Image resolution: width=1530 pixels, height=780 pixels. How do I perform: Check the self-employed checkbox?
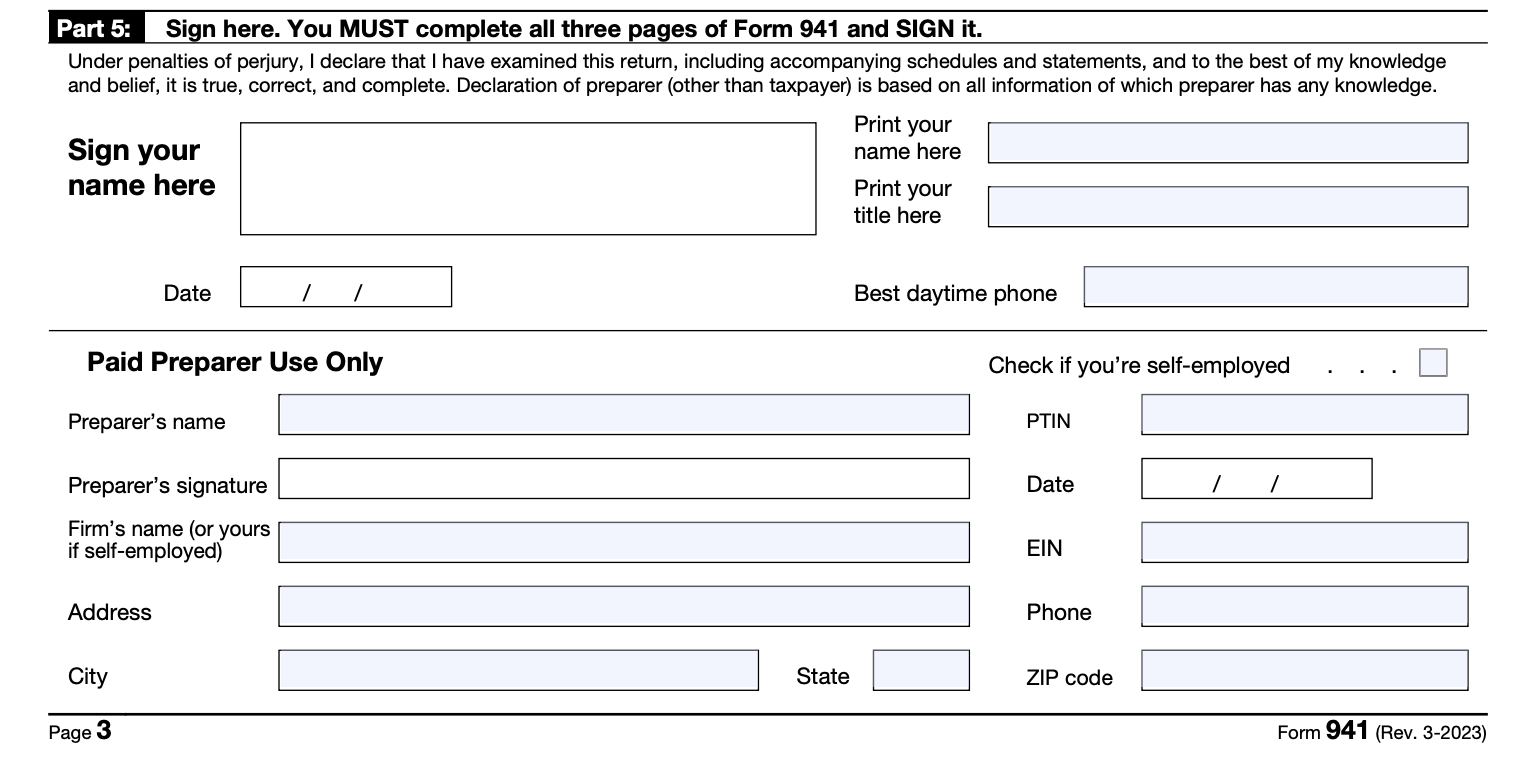click(x=1433, y=362)
